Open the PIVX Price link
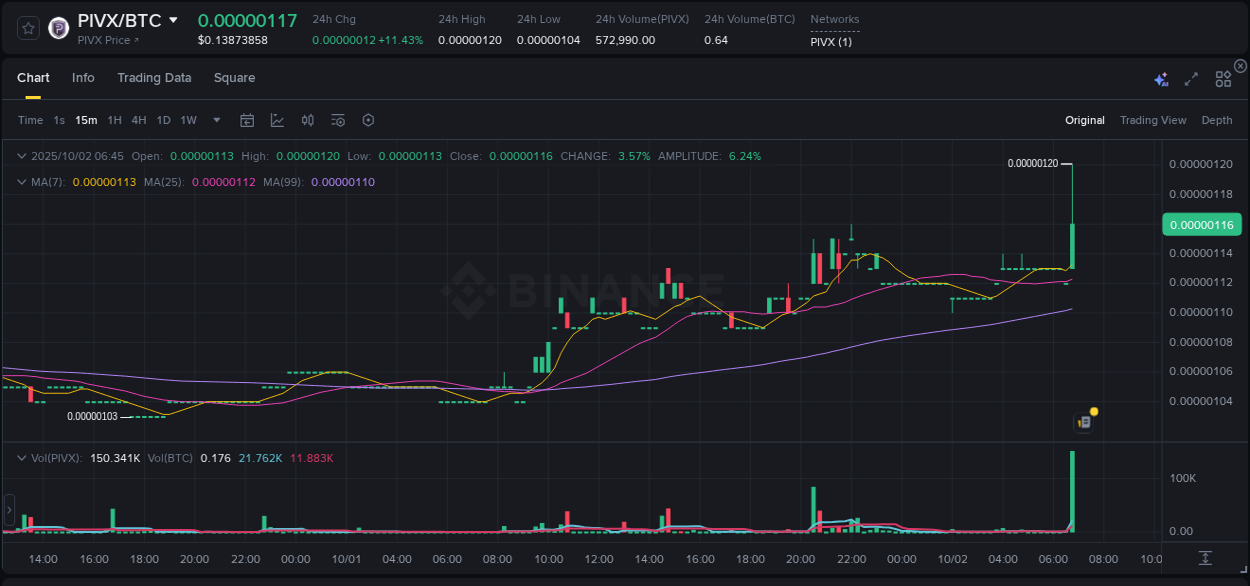 [x=105, y=41]
